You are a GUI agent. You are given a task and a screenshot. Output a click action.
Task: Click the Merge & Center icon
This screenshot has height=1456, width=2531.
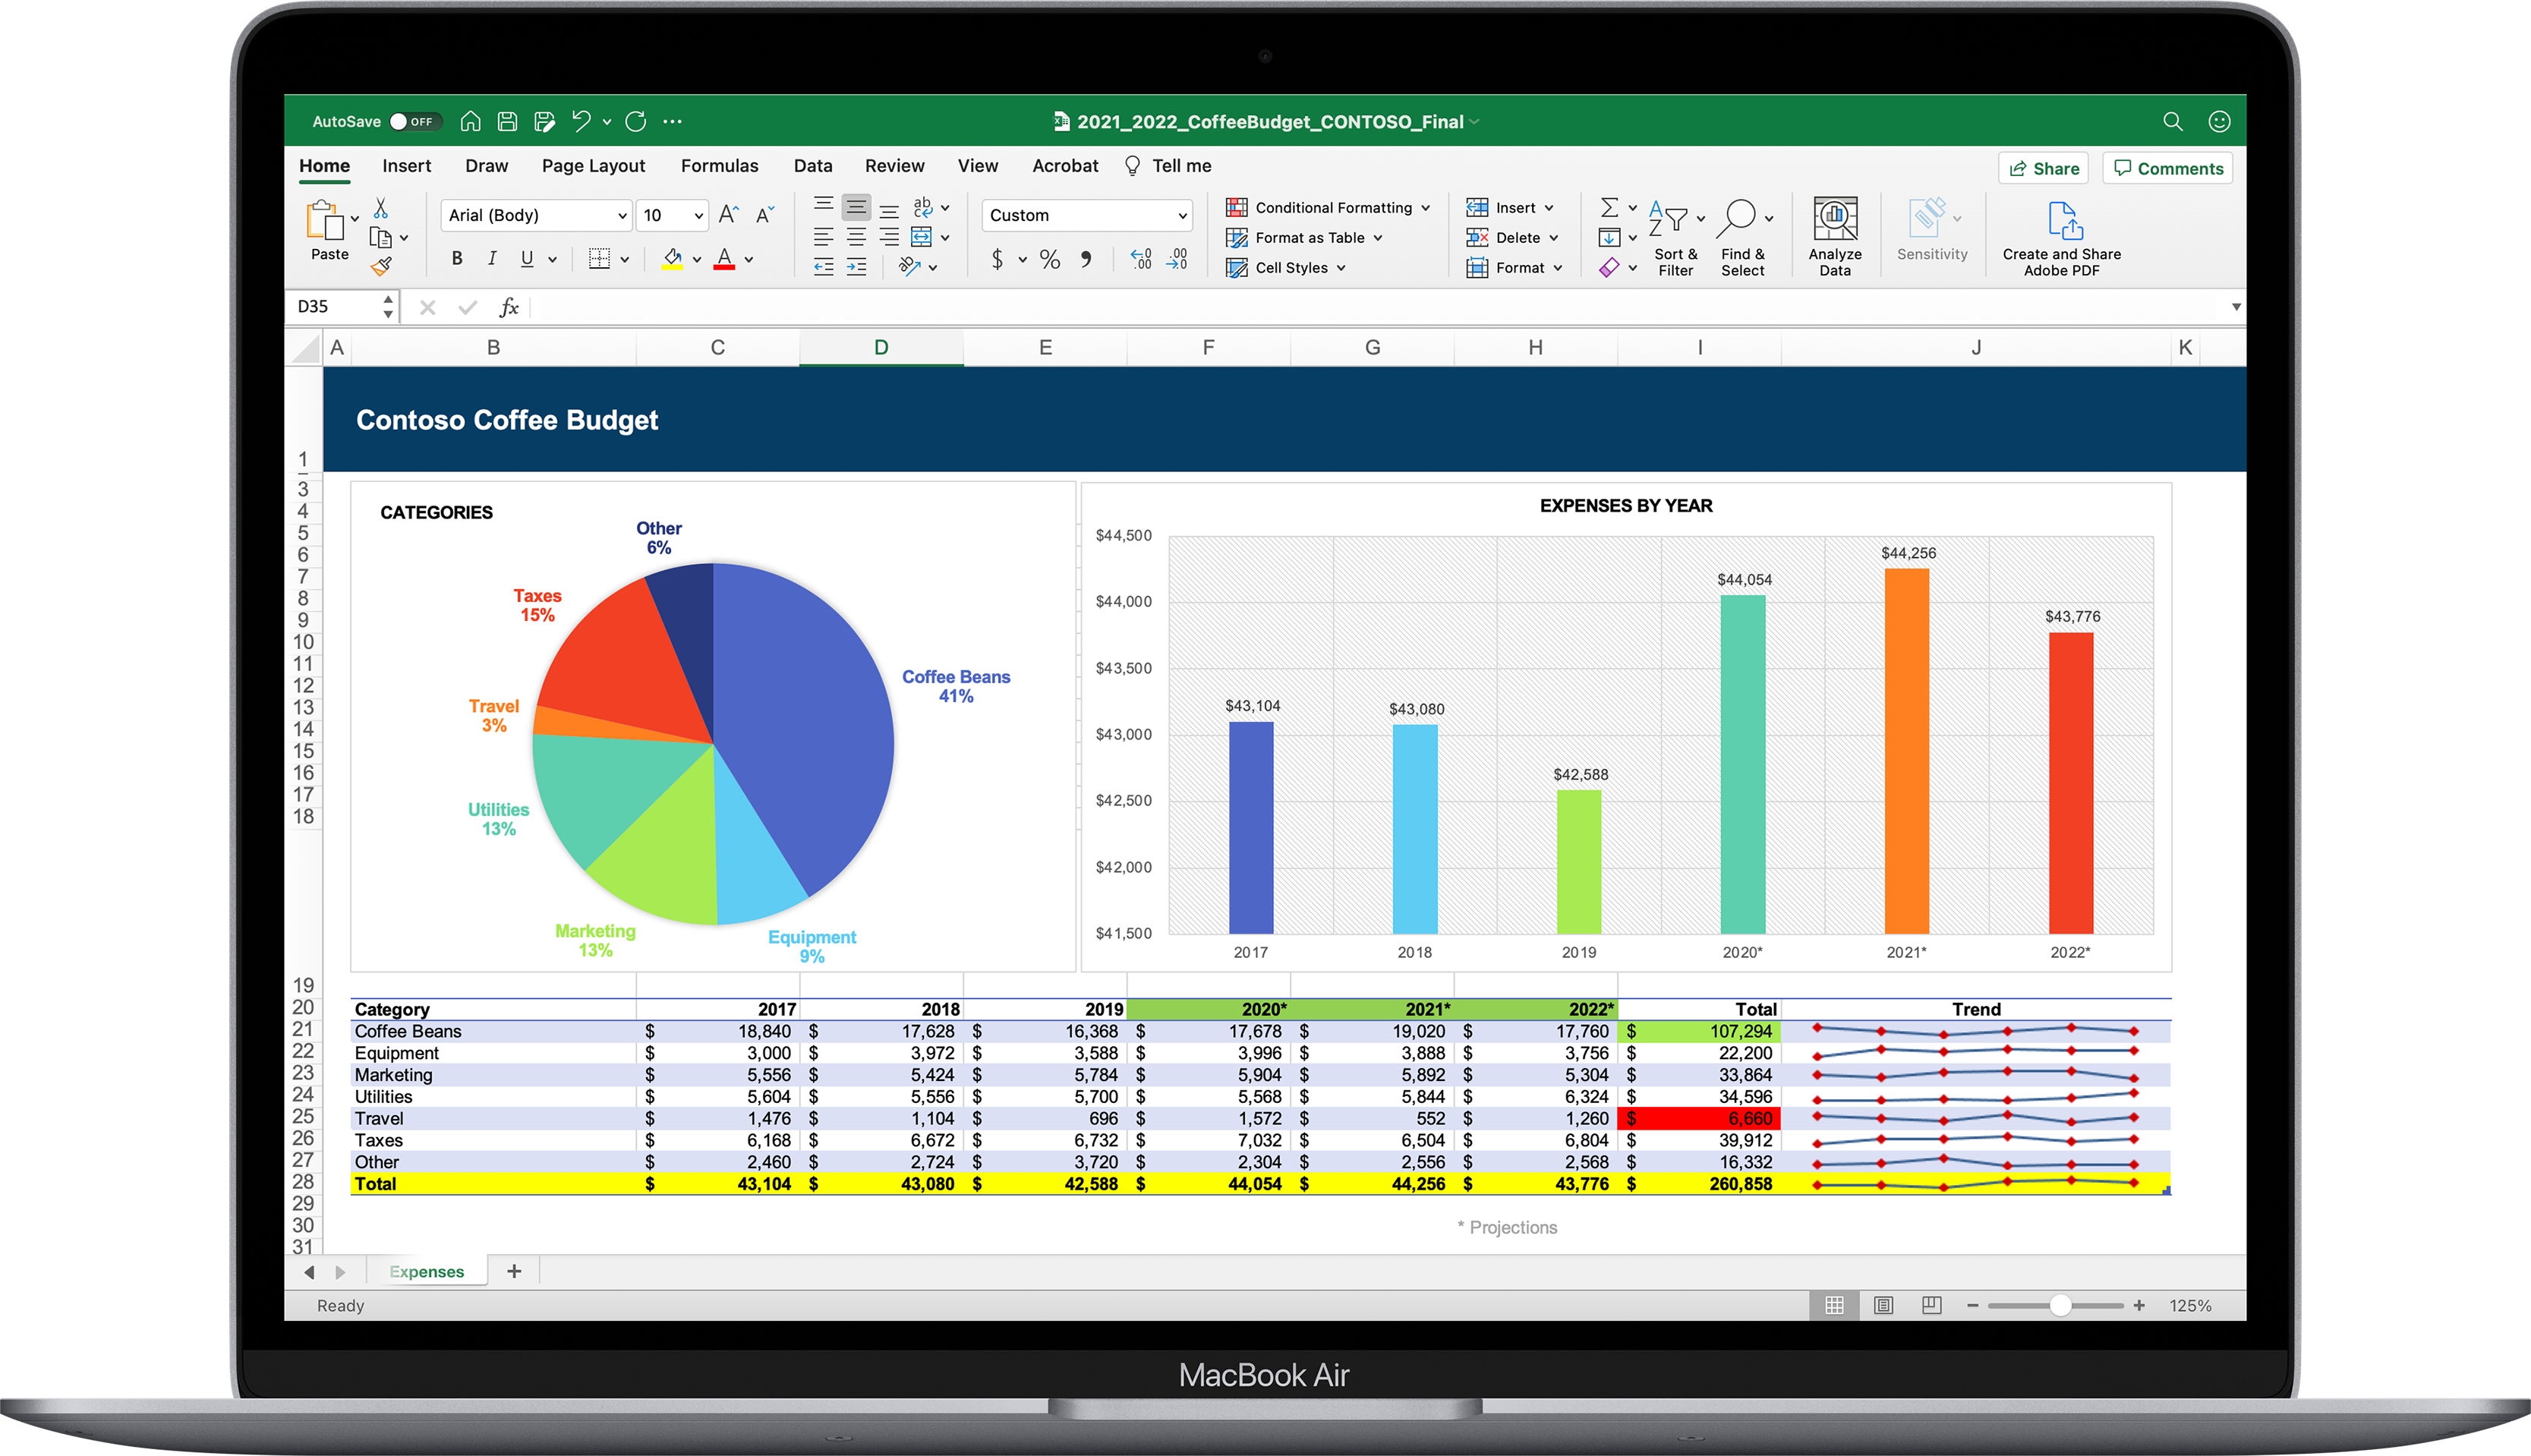point(921,237)
